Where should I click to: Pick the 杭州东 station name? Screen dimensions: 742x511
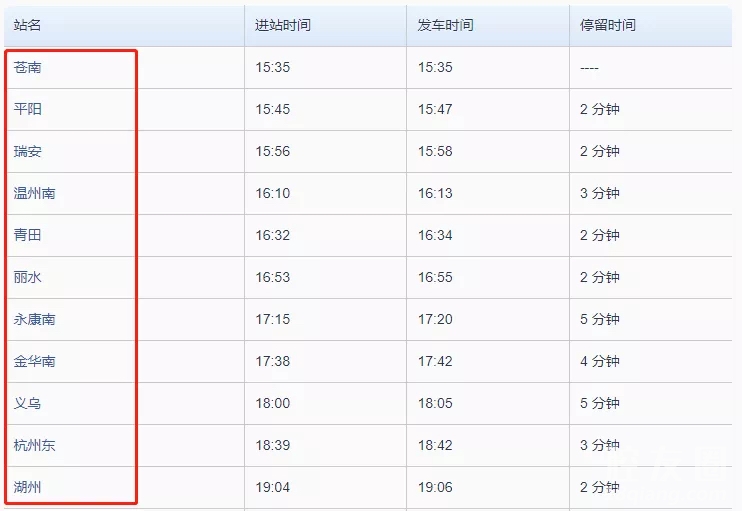click(x=35, y=445)
